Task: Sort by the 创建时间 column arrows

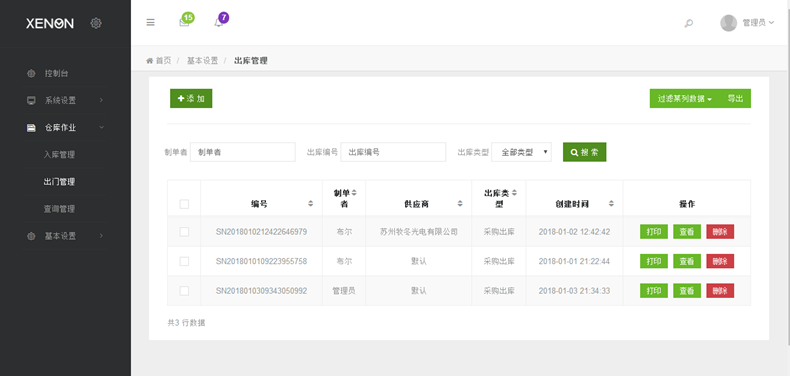Action: coord(611,204)
